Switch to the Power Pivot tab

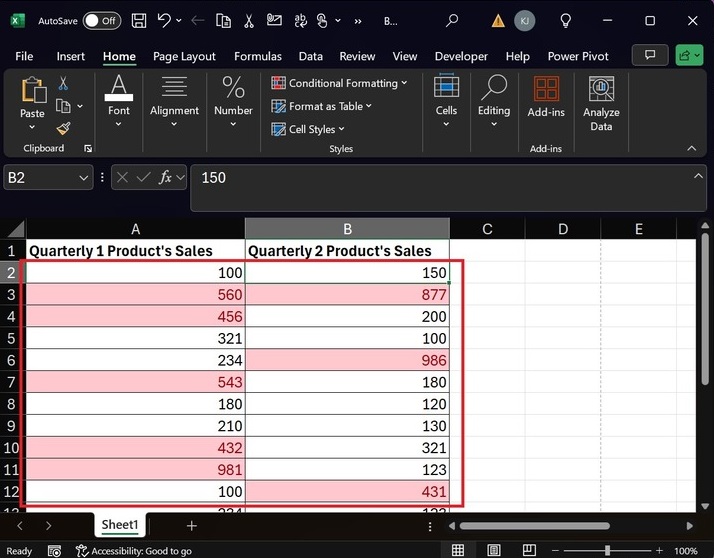[576, 56]
